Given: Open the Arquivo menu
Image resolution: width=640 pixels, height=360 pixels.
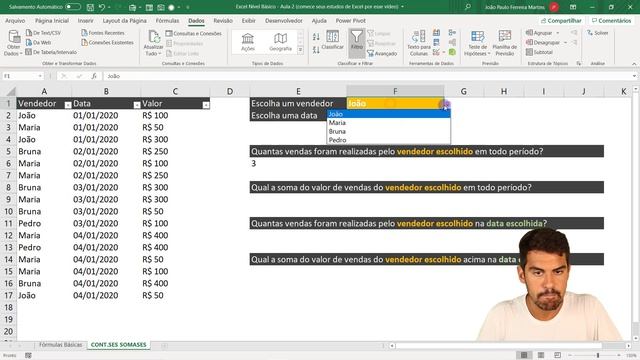Looking at the screenshot, I should pos(15,20).
